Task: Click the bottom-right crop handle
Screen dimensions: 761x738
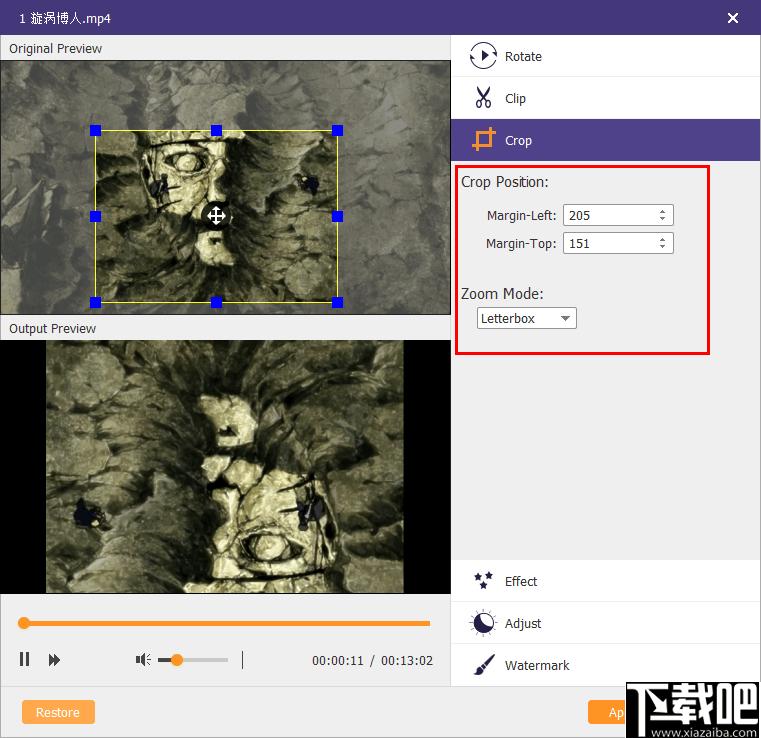Action: click(338, 303)
